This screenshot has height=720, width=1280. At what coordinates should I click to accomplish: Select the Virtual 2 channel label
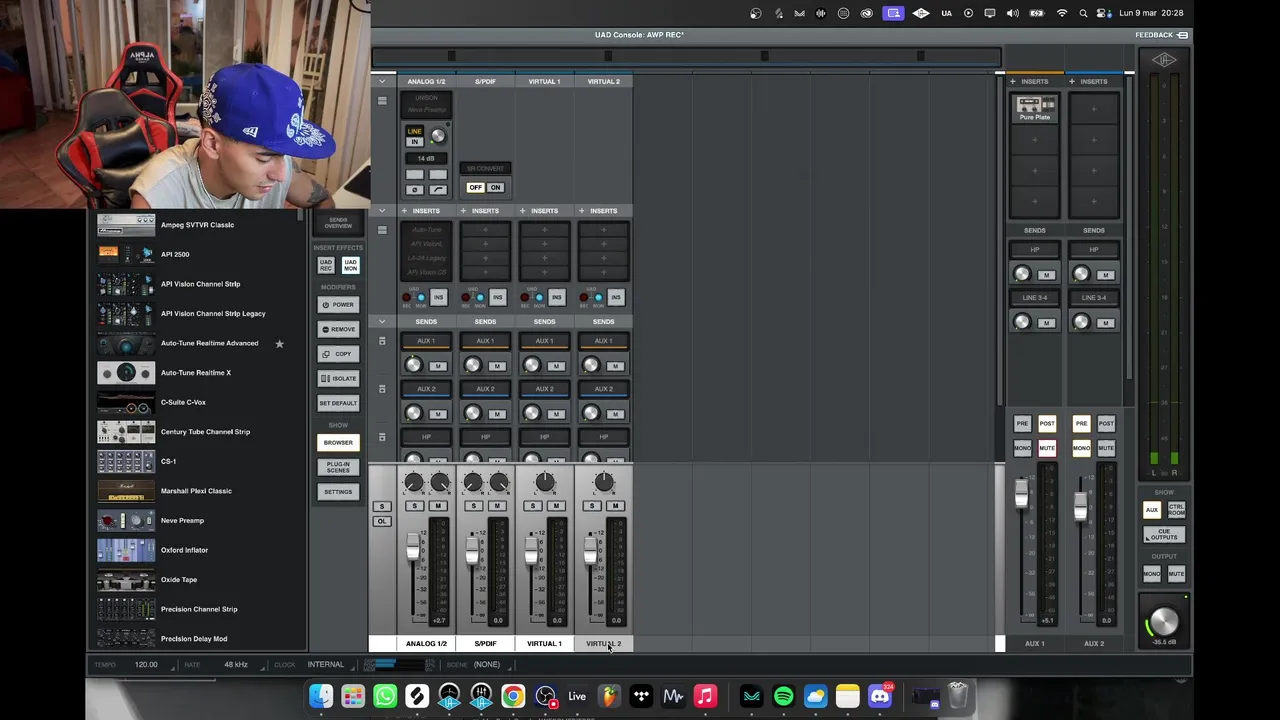pyautogui.click(x=603, y=644)
